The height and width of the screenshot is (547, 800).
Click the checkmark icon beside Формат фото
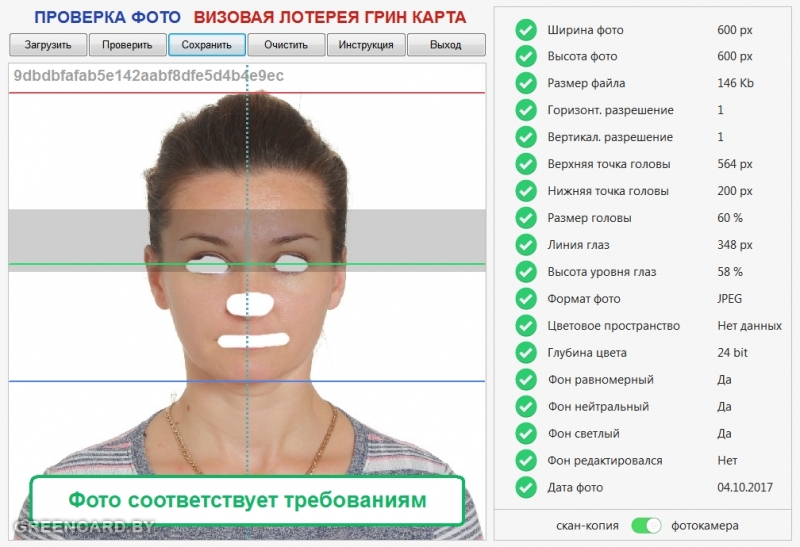526,299
